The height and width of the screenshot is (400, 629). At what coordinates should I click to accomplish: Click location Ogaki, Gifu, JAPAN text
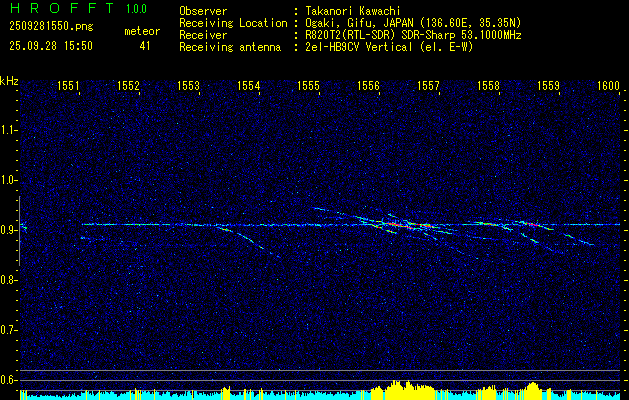pyautogui.click(x=413, y=23)
